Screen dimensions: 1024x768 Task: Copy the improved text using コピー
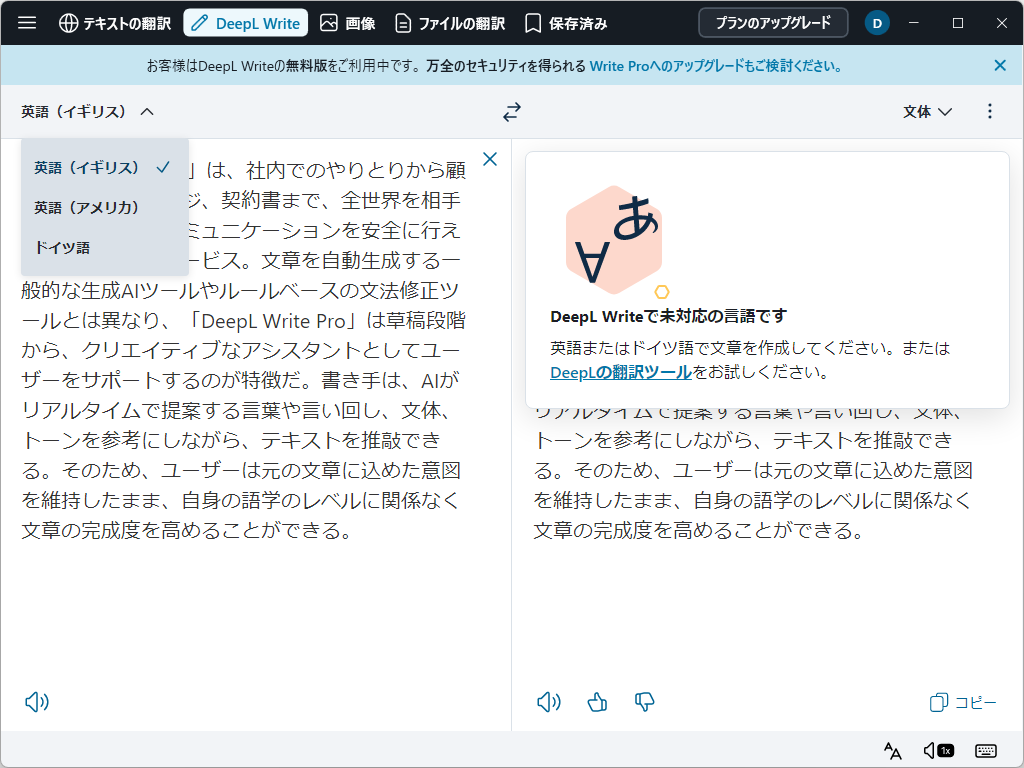coord(962,701)
